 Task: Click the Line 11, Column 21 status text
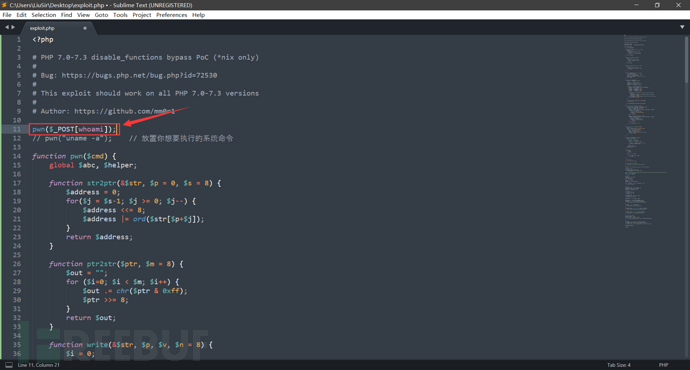click(x=38, y=365)
